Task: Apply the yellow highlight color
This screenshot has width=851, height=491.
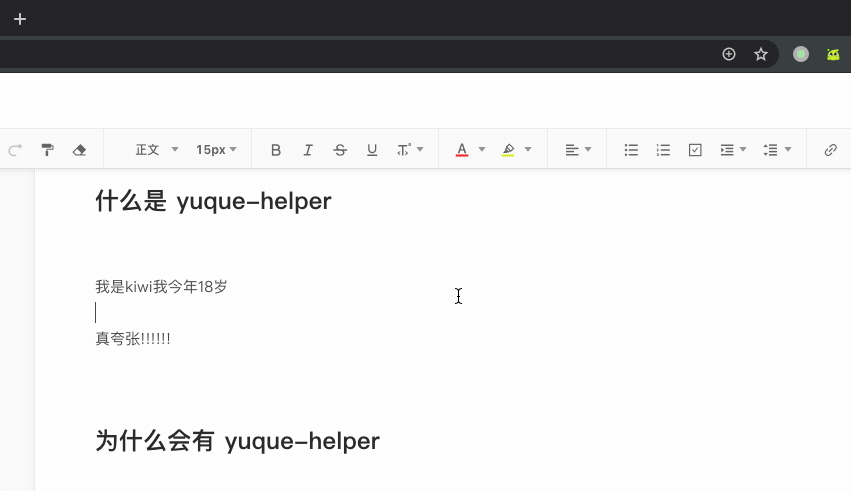Action: pos(508,150)
